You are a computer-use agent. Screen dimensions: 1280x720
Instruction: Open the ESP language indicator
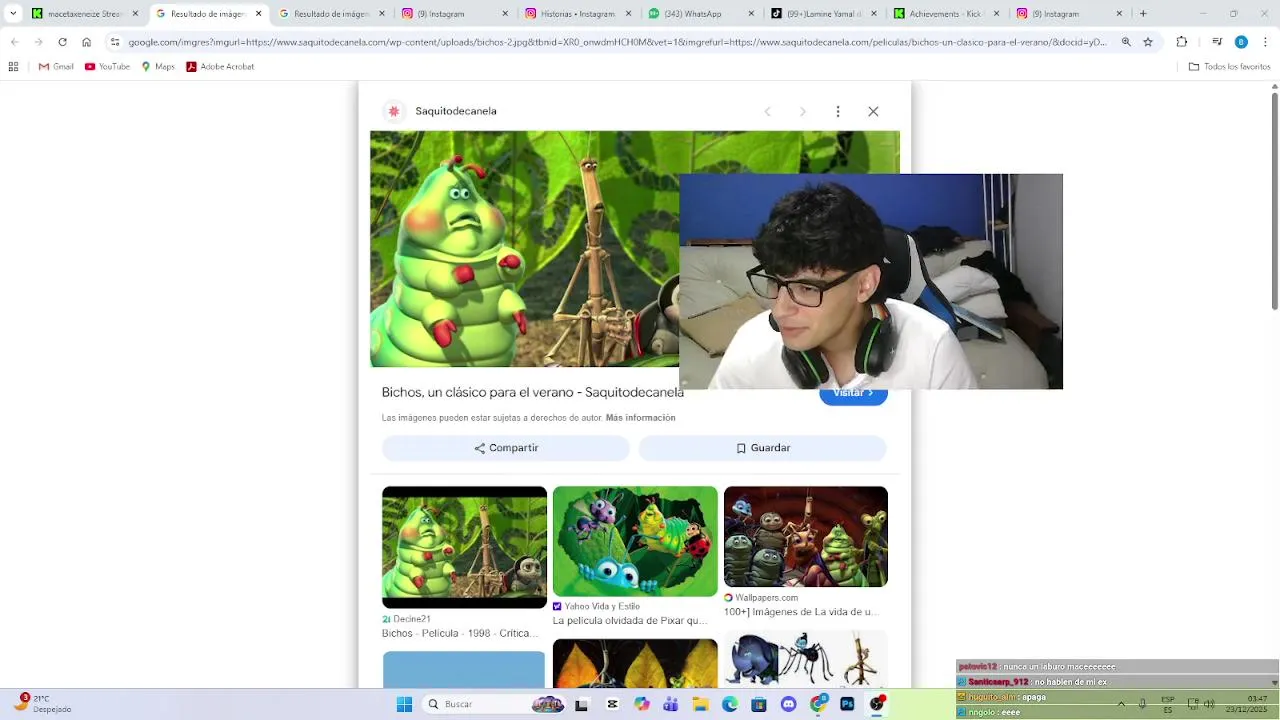1168,704
